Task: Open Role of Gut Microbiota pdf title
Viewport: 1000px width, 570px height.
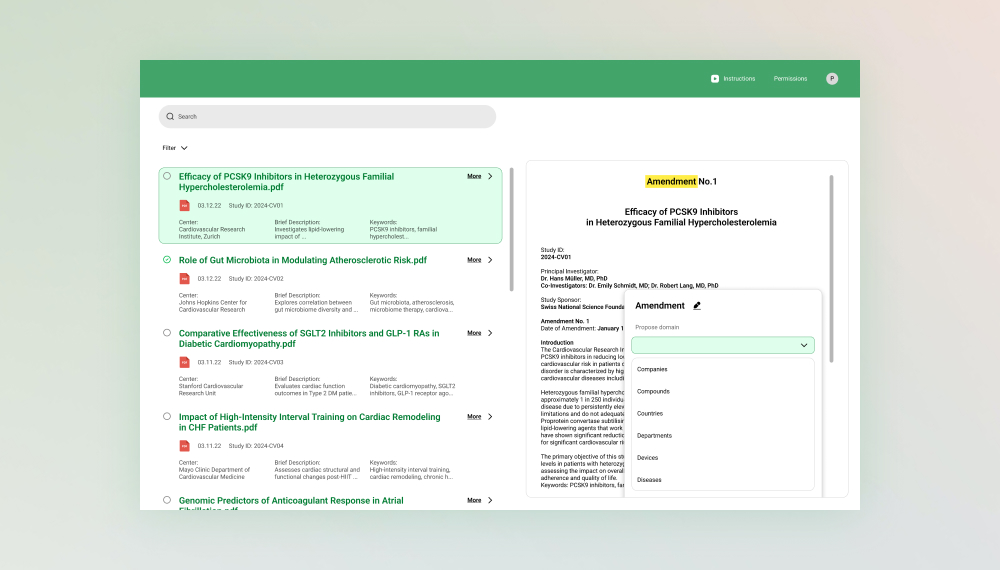Action: pos(303,260)
